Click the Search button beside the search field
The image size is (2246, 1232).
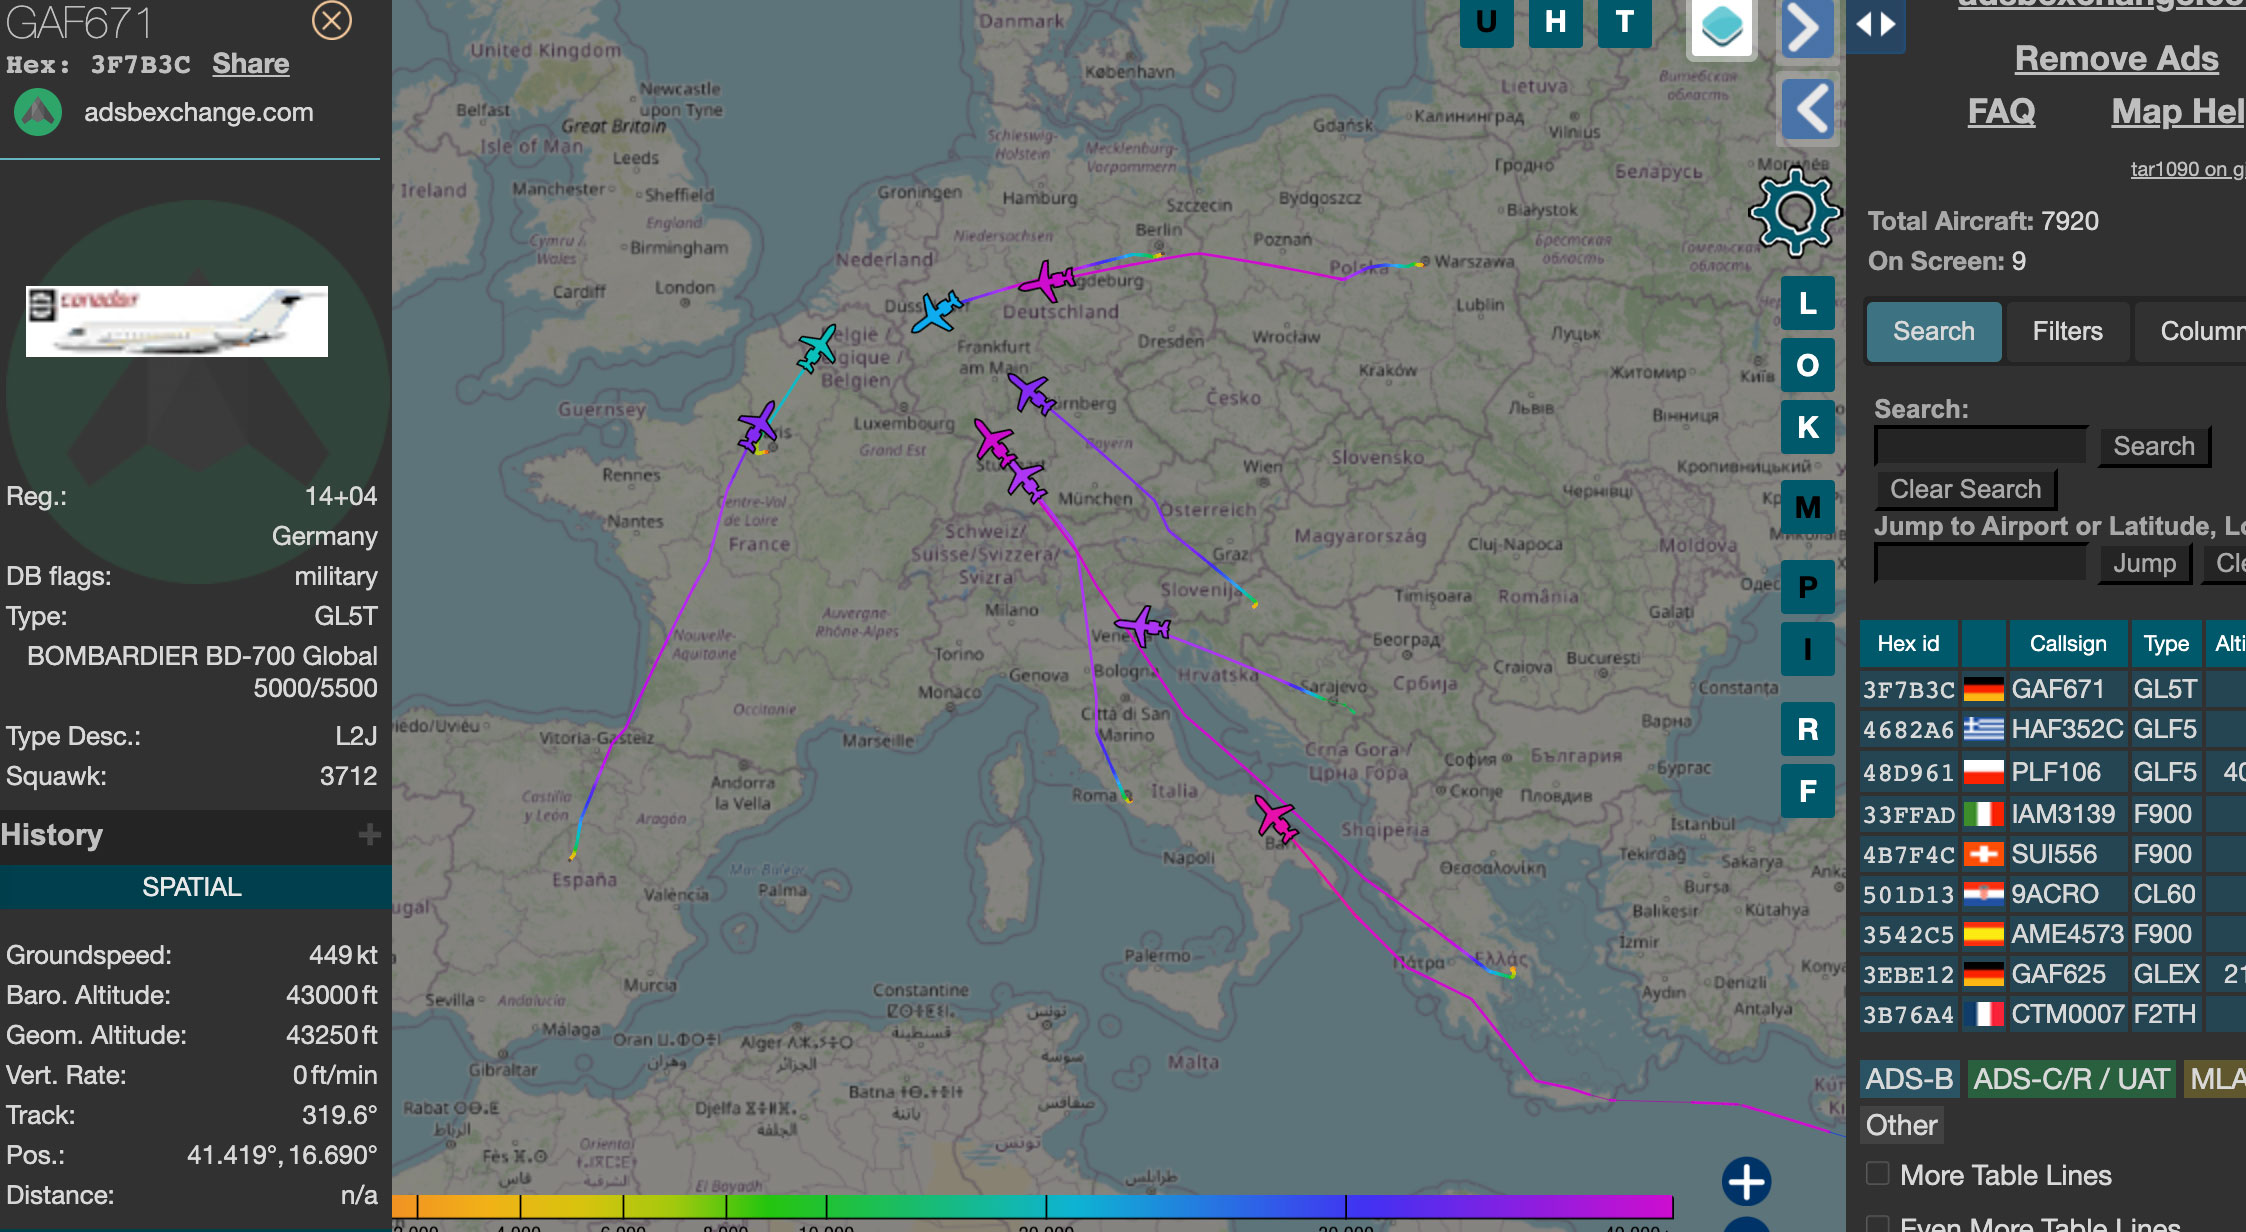pyautogui.click(x=2154, y=446)
